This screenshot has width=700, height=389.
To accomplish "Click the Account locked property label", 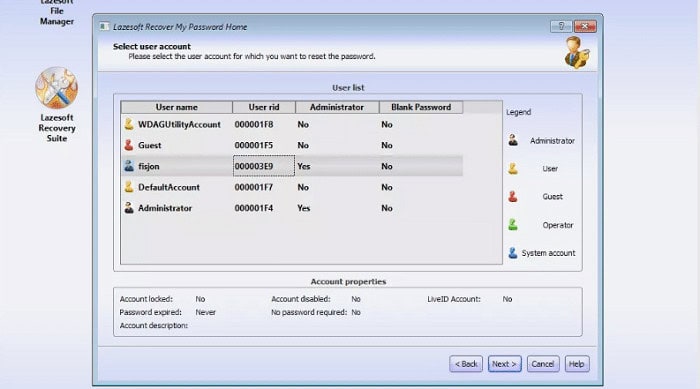I will coord(146,299).
